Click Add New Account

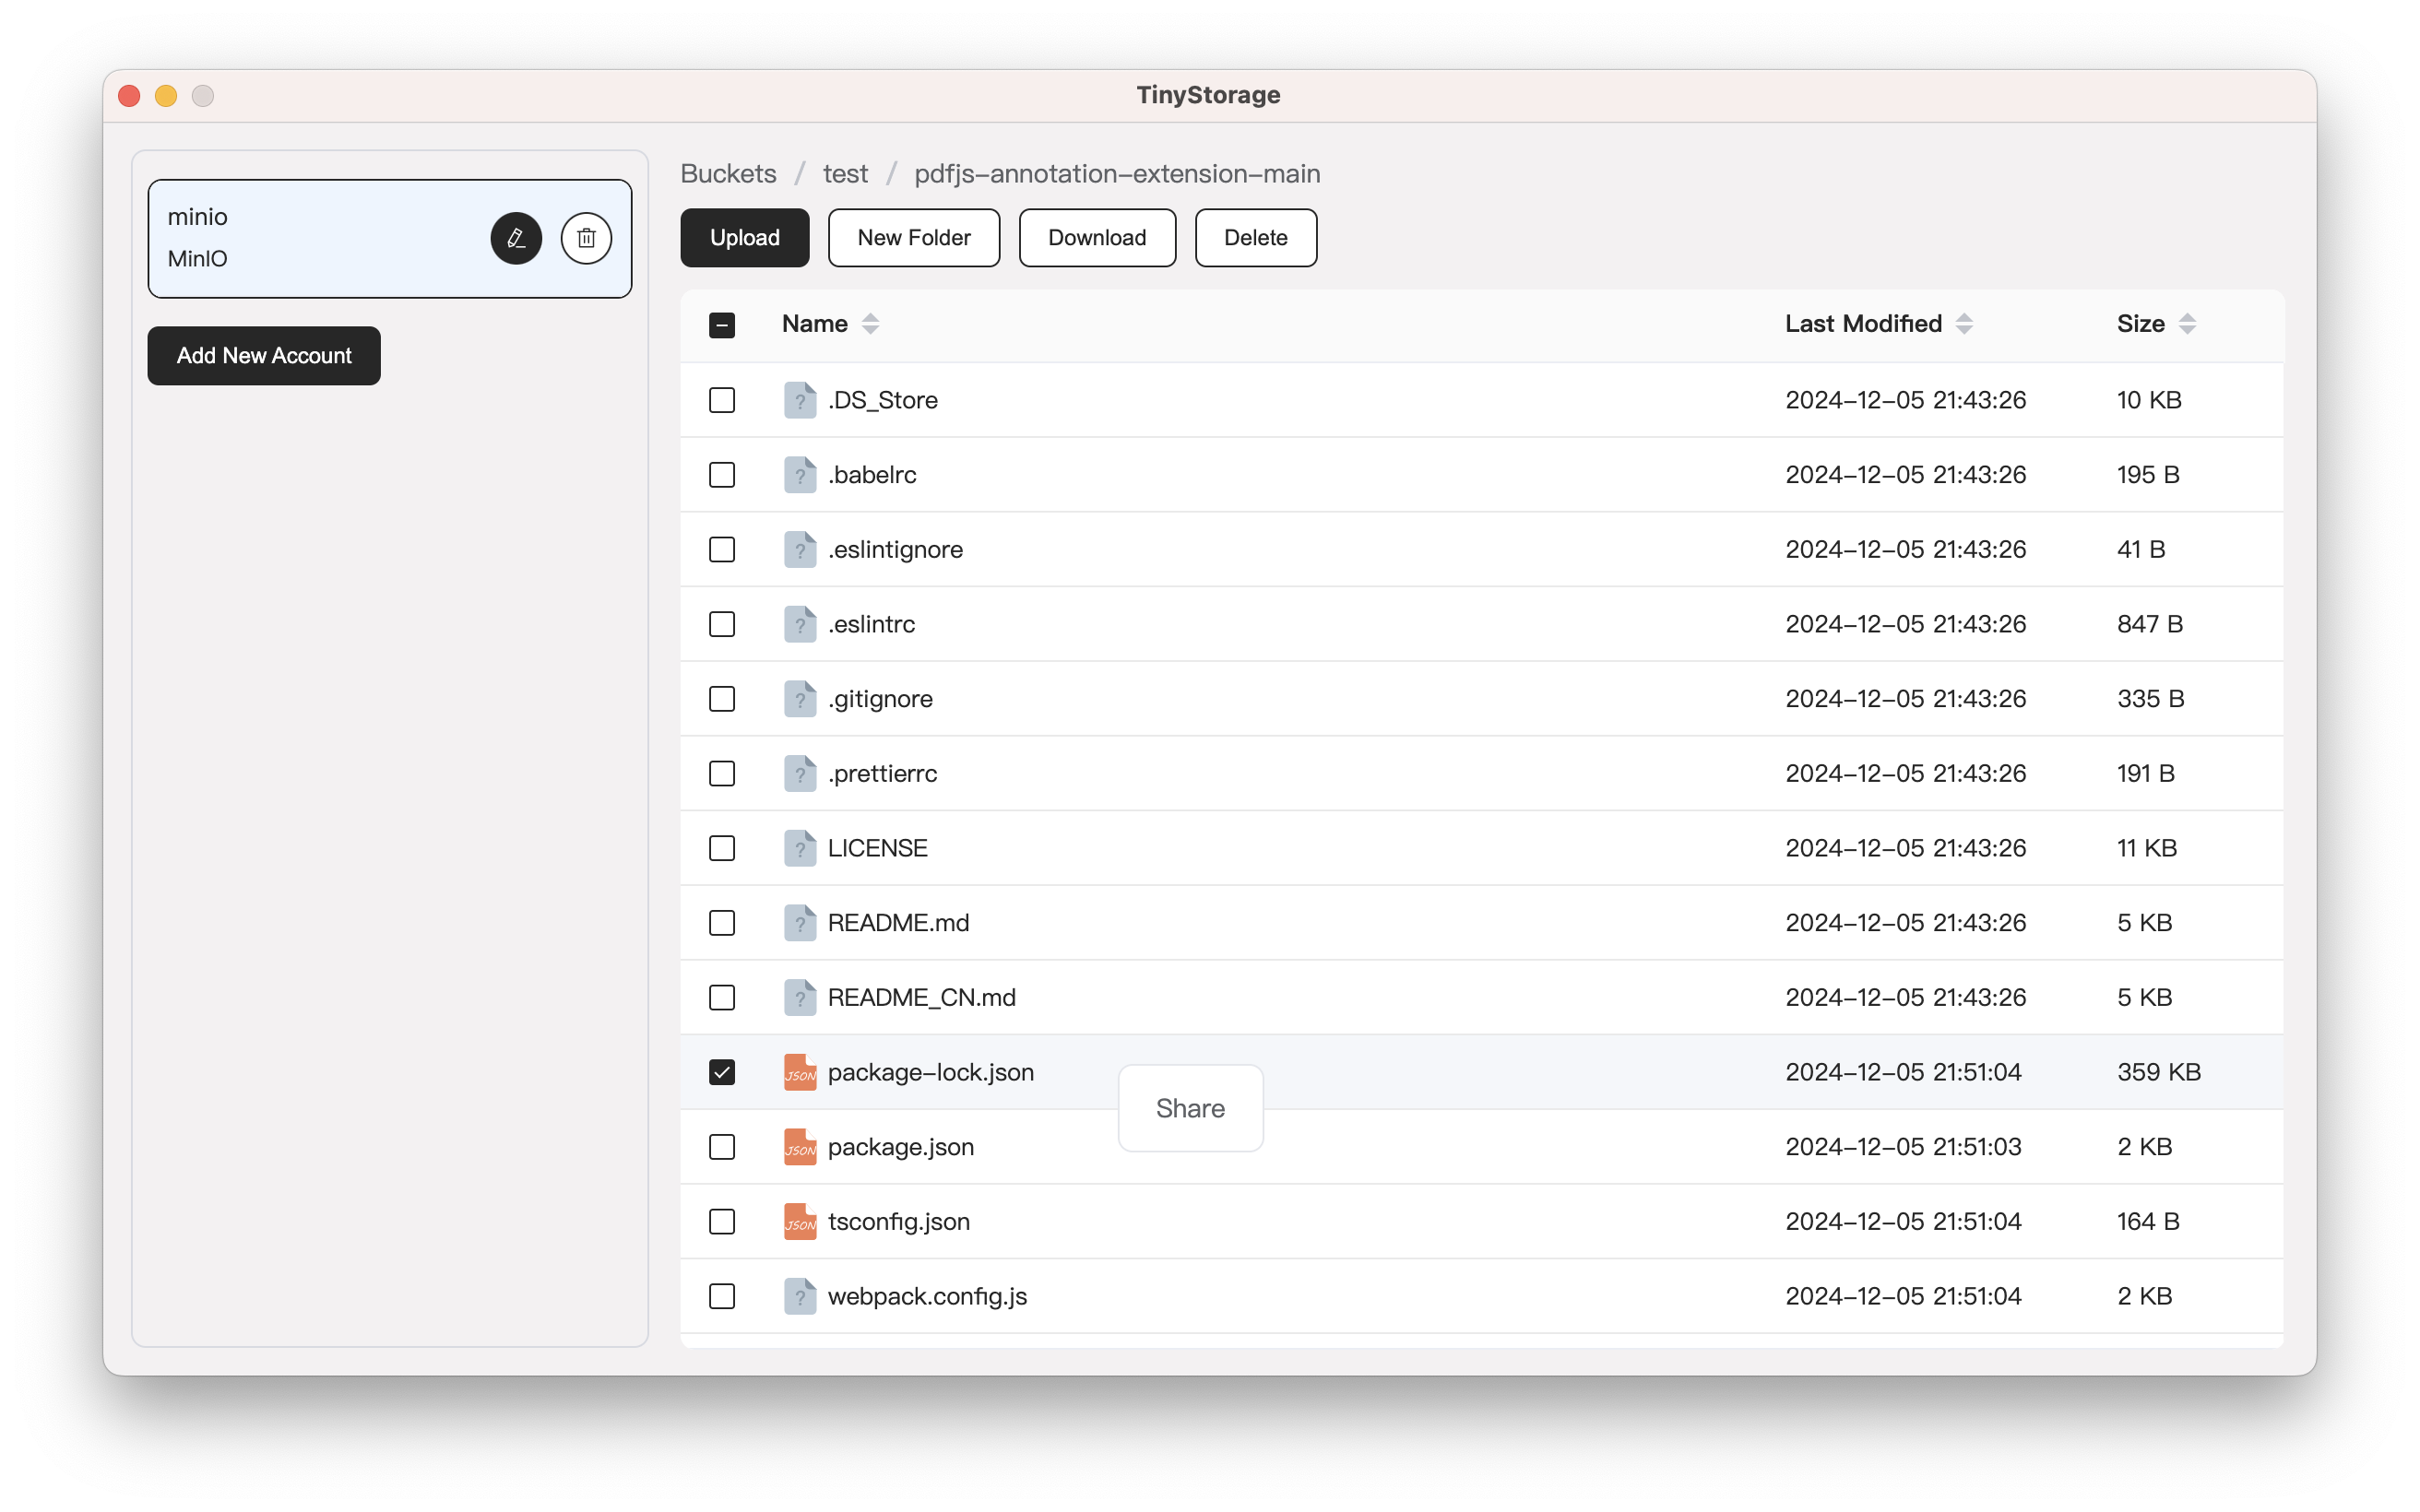point(263,355)
